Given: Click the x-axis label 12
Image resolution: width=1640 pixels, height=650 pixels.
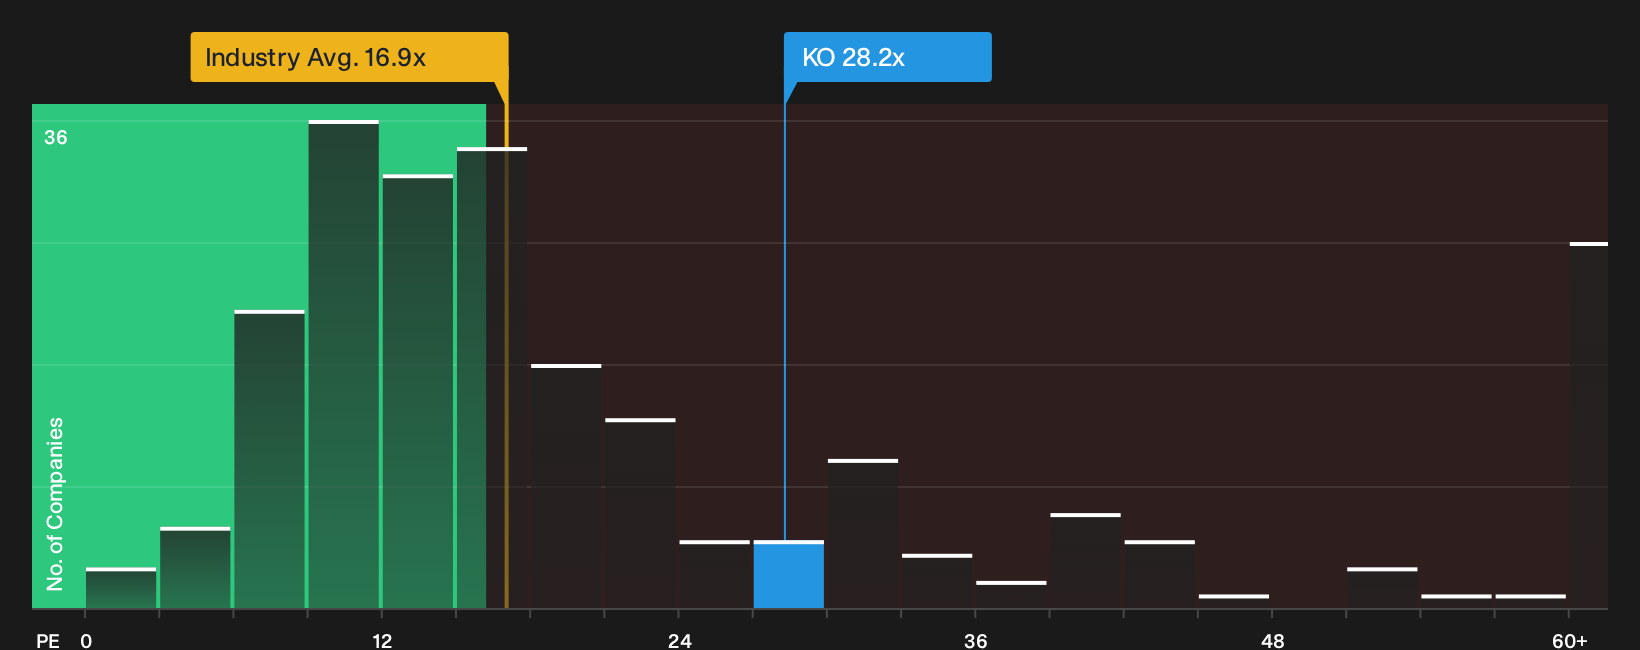Looking at the screenshot, I should click(382, 640).
